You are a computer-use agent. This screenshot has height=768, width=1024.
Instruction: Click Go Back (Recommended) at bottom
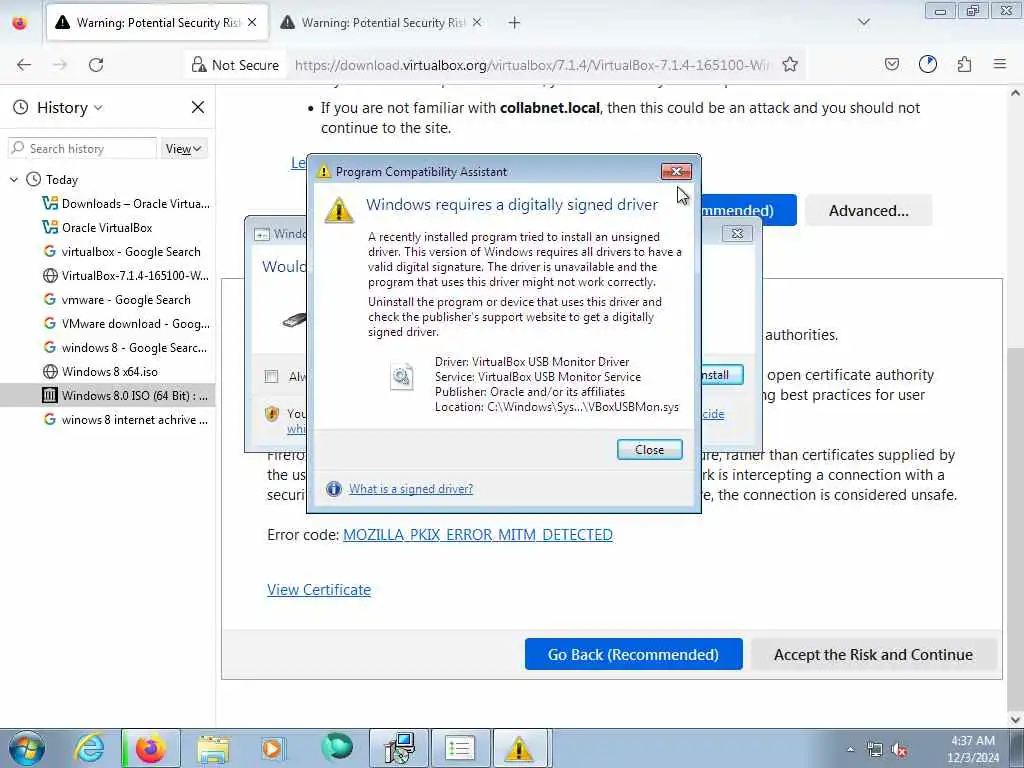(x=633, y=654)
